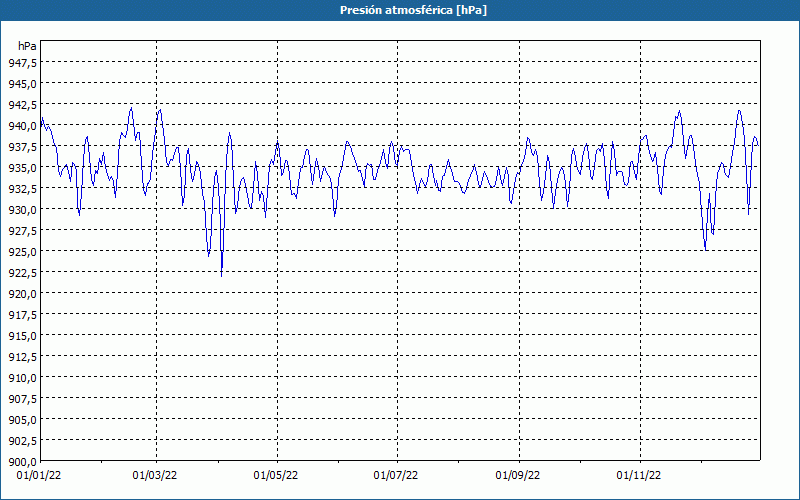This screenshot has height=500, width=800.
Task: Select the 935,0 y-axis value
Action: point(22,168)
